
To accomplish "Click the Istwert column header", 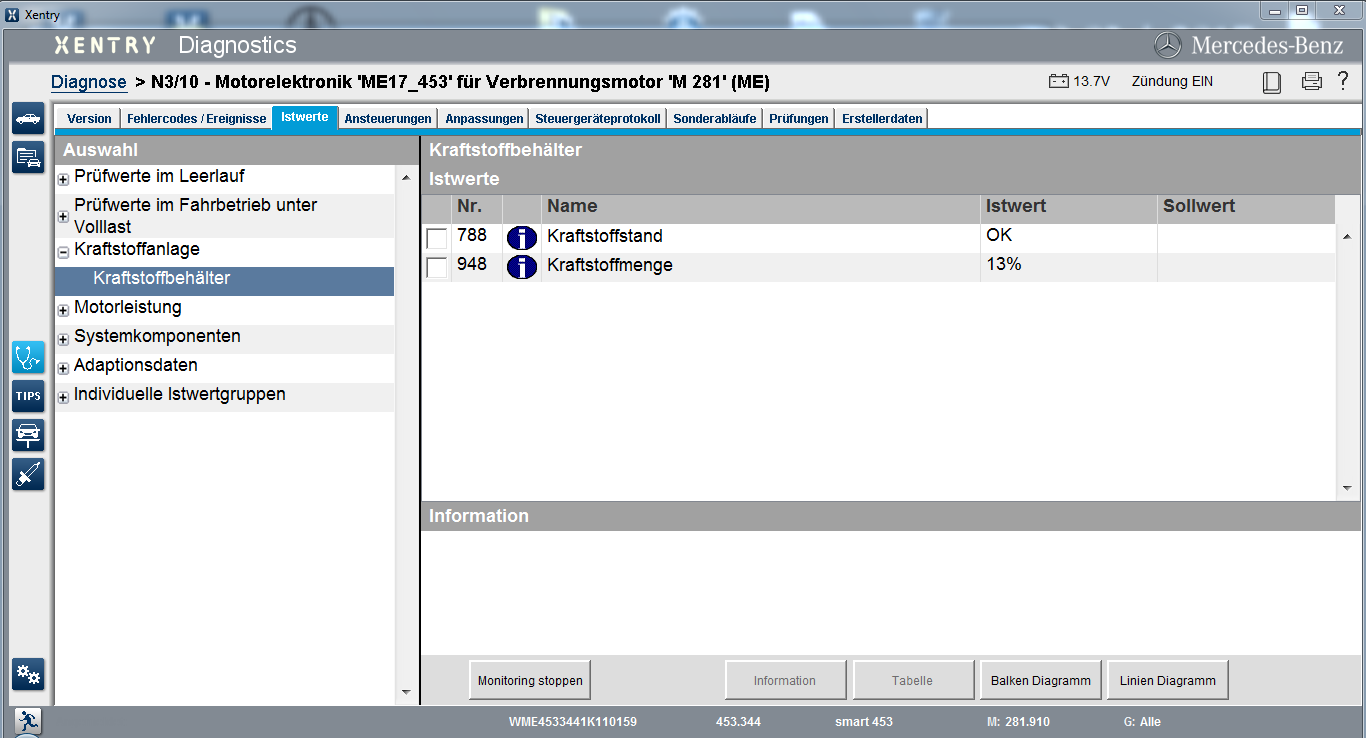I will tap(1069, 207).
